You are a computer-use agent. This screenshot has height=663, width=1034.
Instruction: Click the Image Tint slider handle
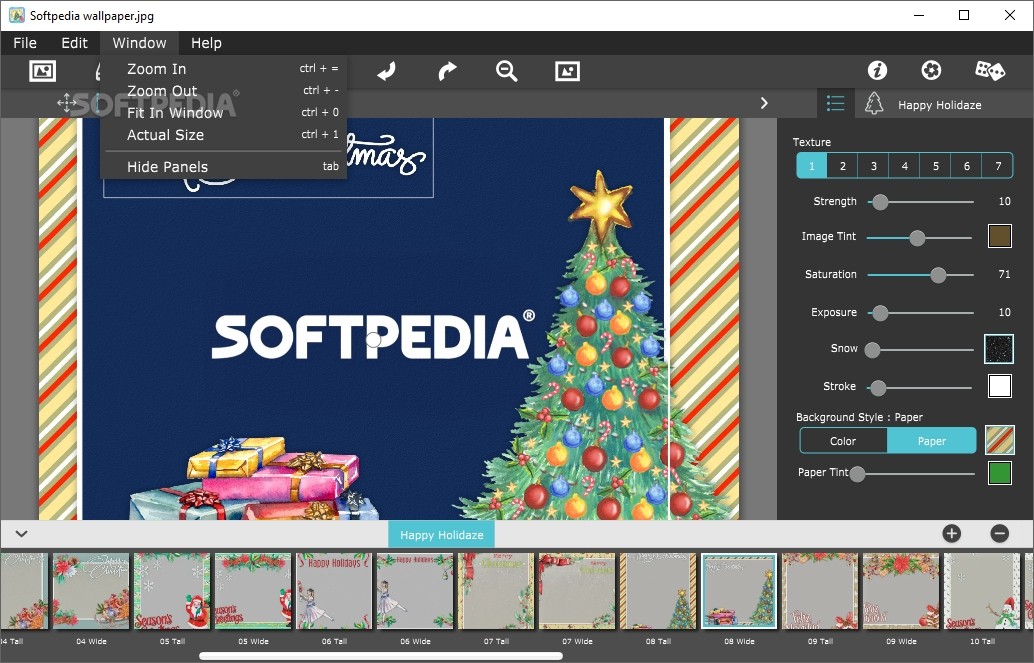click(917, 238)
